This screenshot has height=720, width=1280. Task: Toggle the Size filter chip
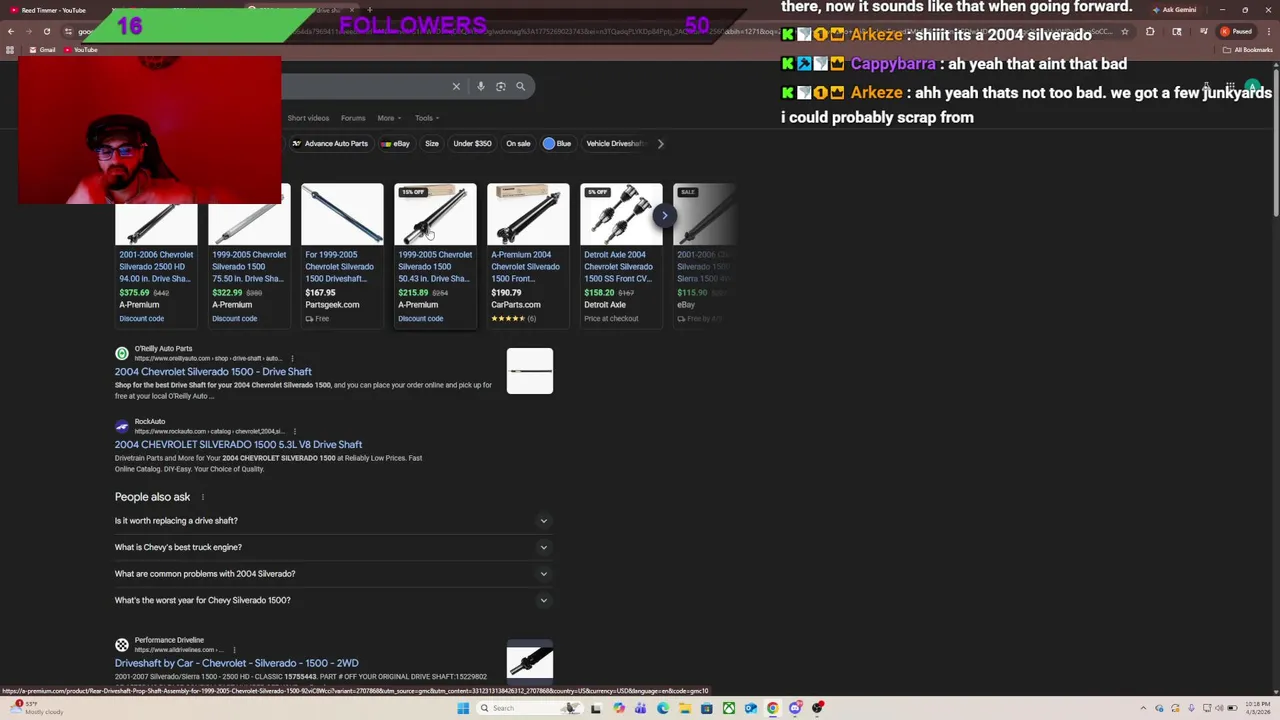click(x=432, y=143)
